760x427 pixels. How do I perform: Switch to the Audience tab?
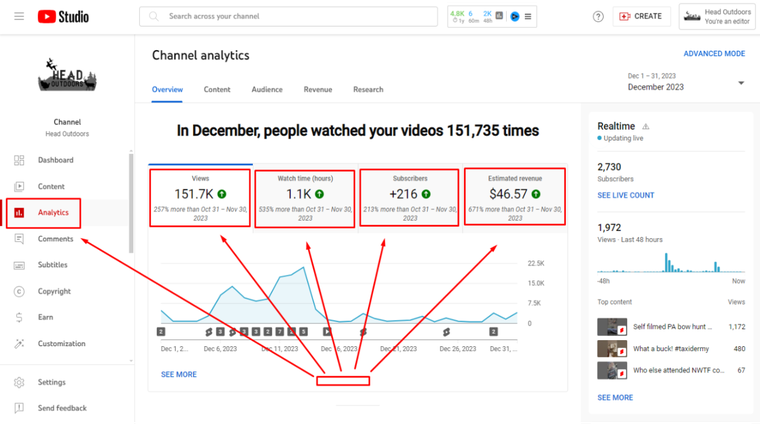point(267,89)
